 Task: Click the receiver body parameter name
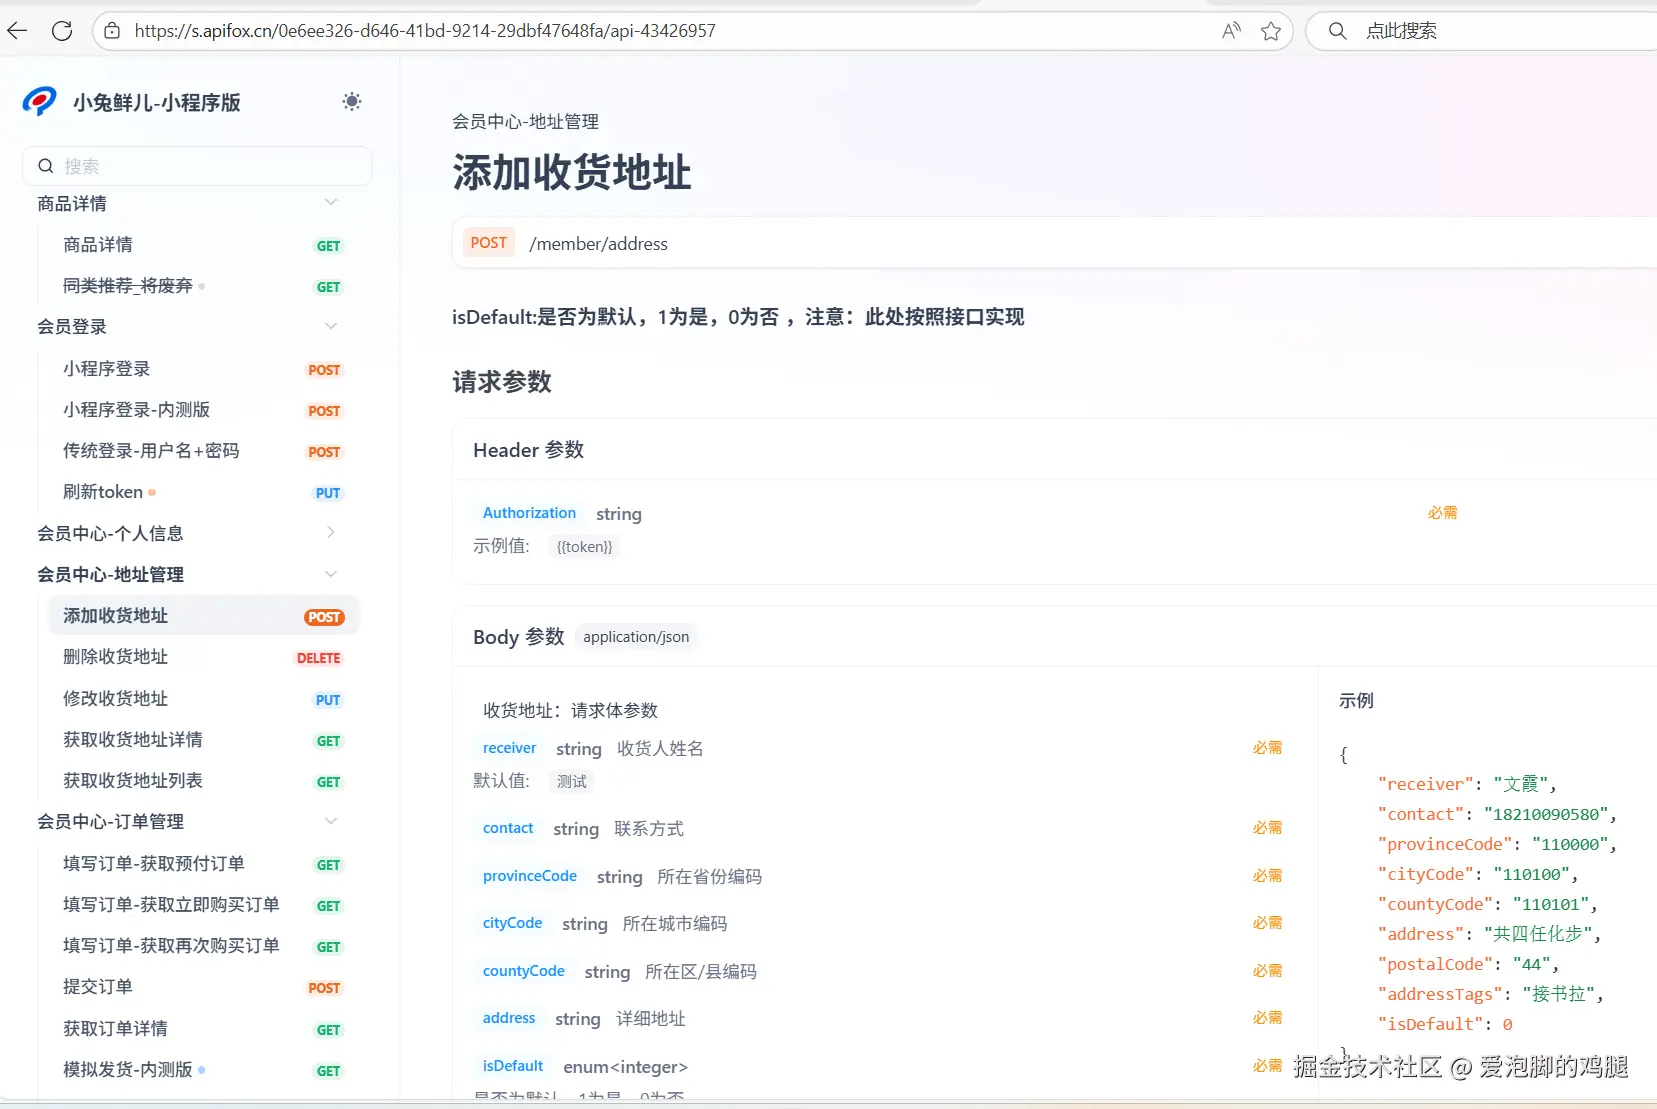click(x=509, y=748)
